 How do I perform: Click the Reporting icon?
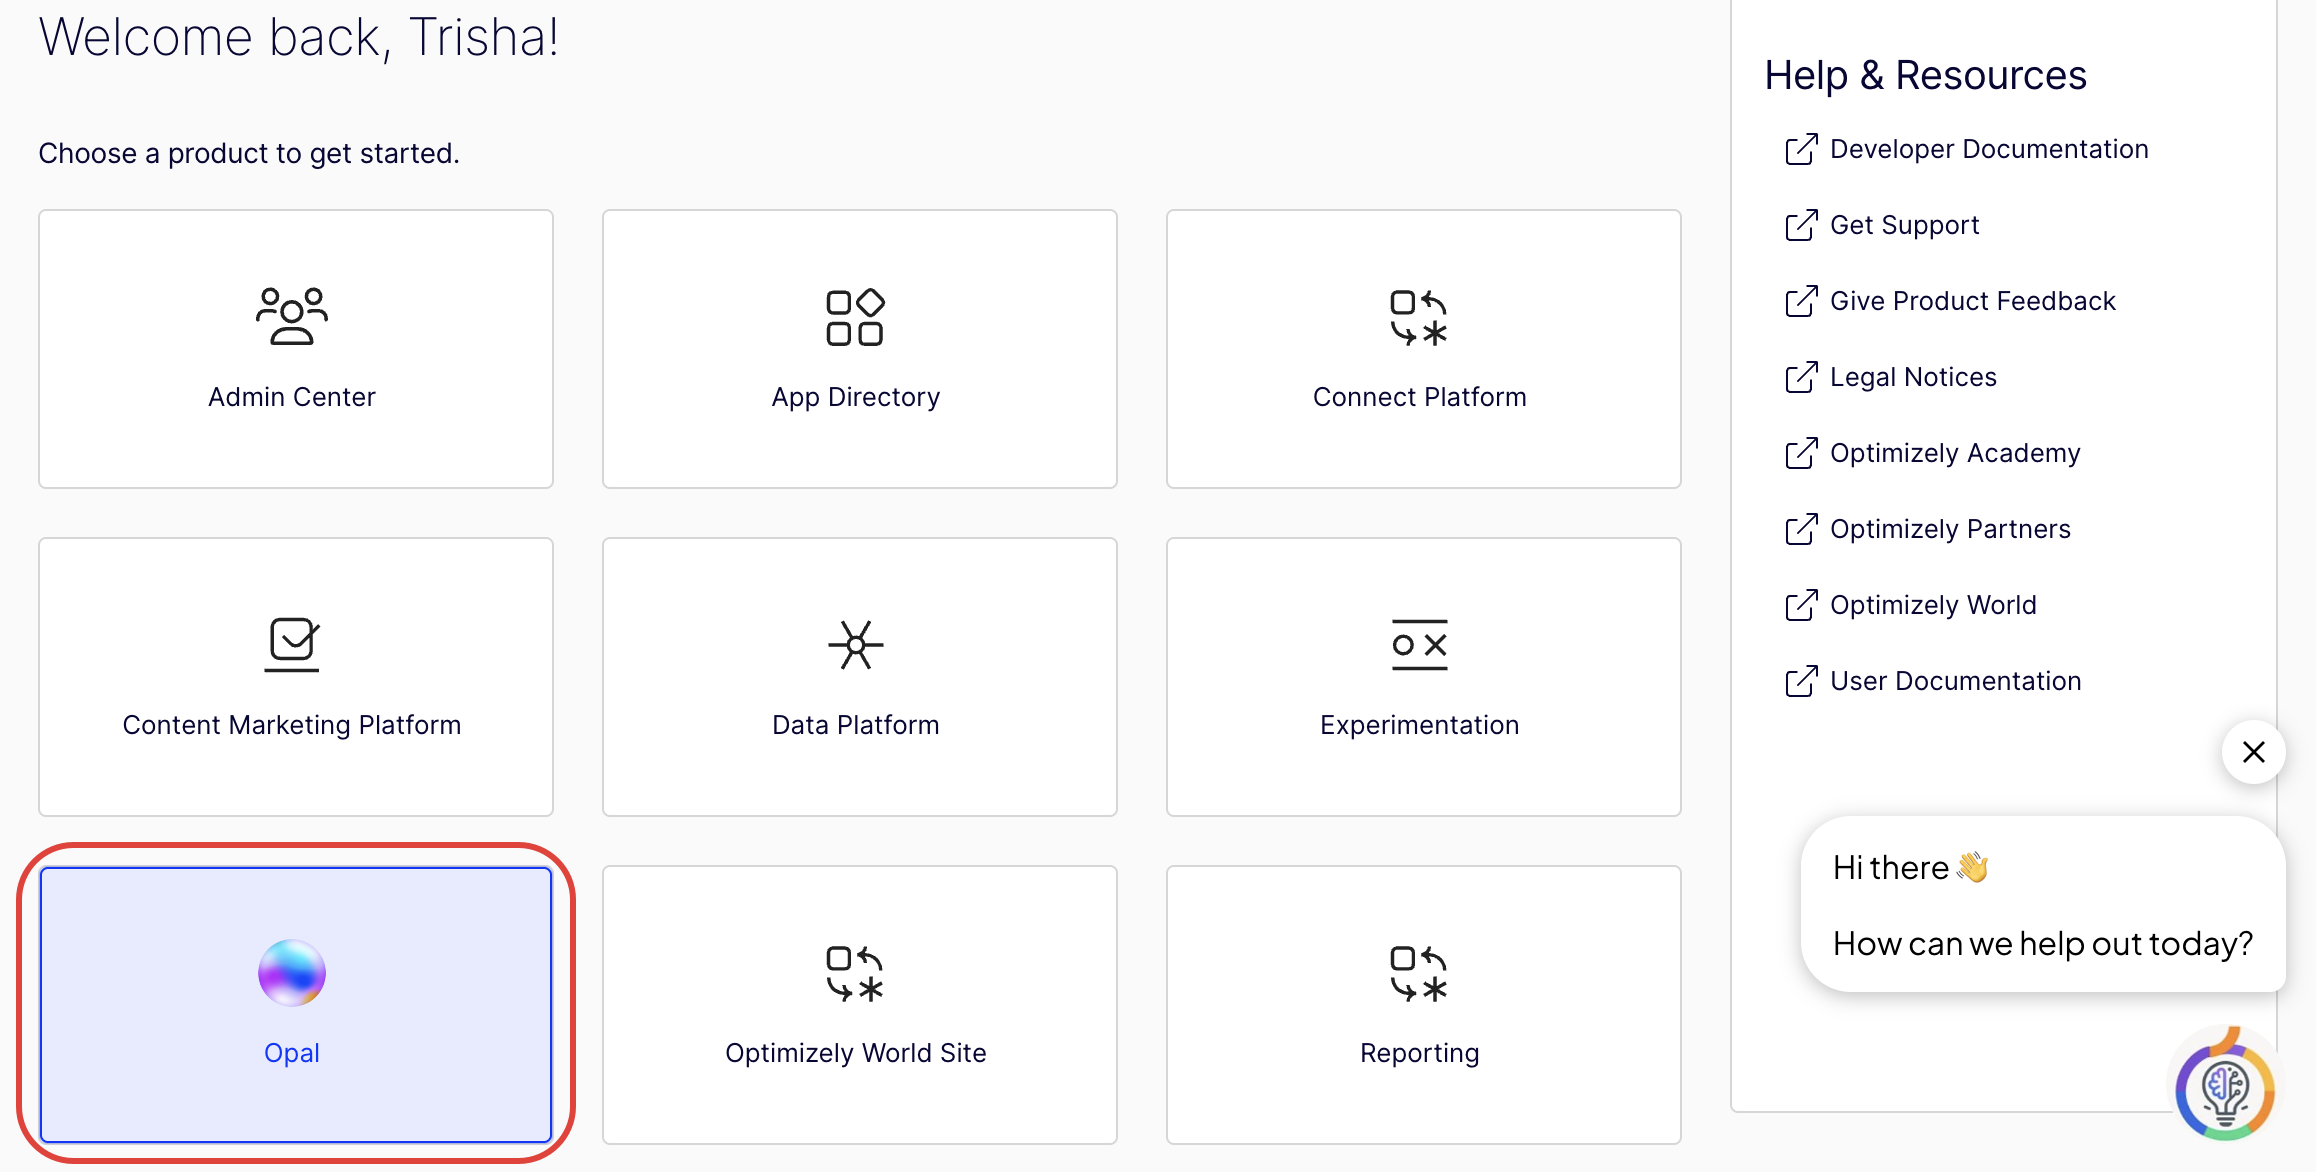1419,974
